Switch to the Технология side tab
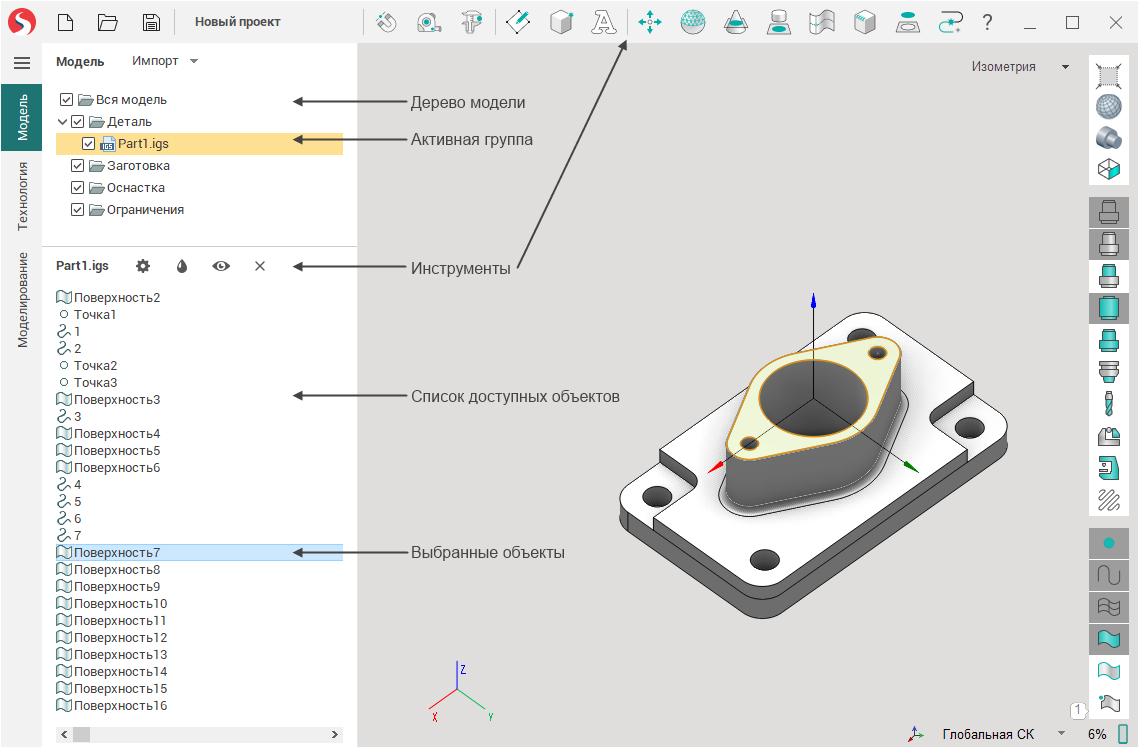The height and width of the screenshot is (748, 1139). point(22,197)
